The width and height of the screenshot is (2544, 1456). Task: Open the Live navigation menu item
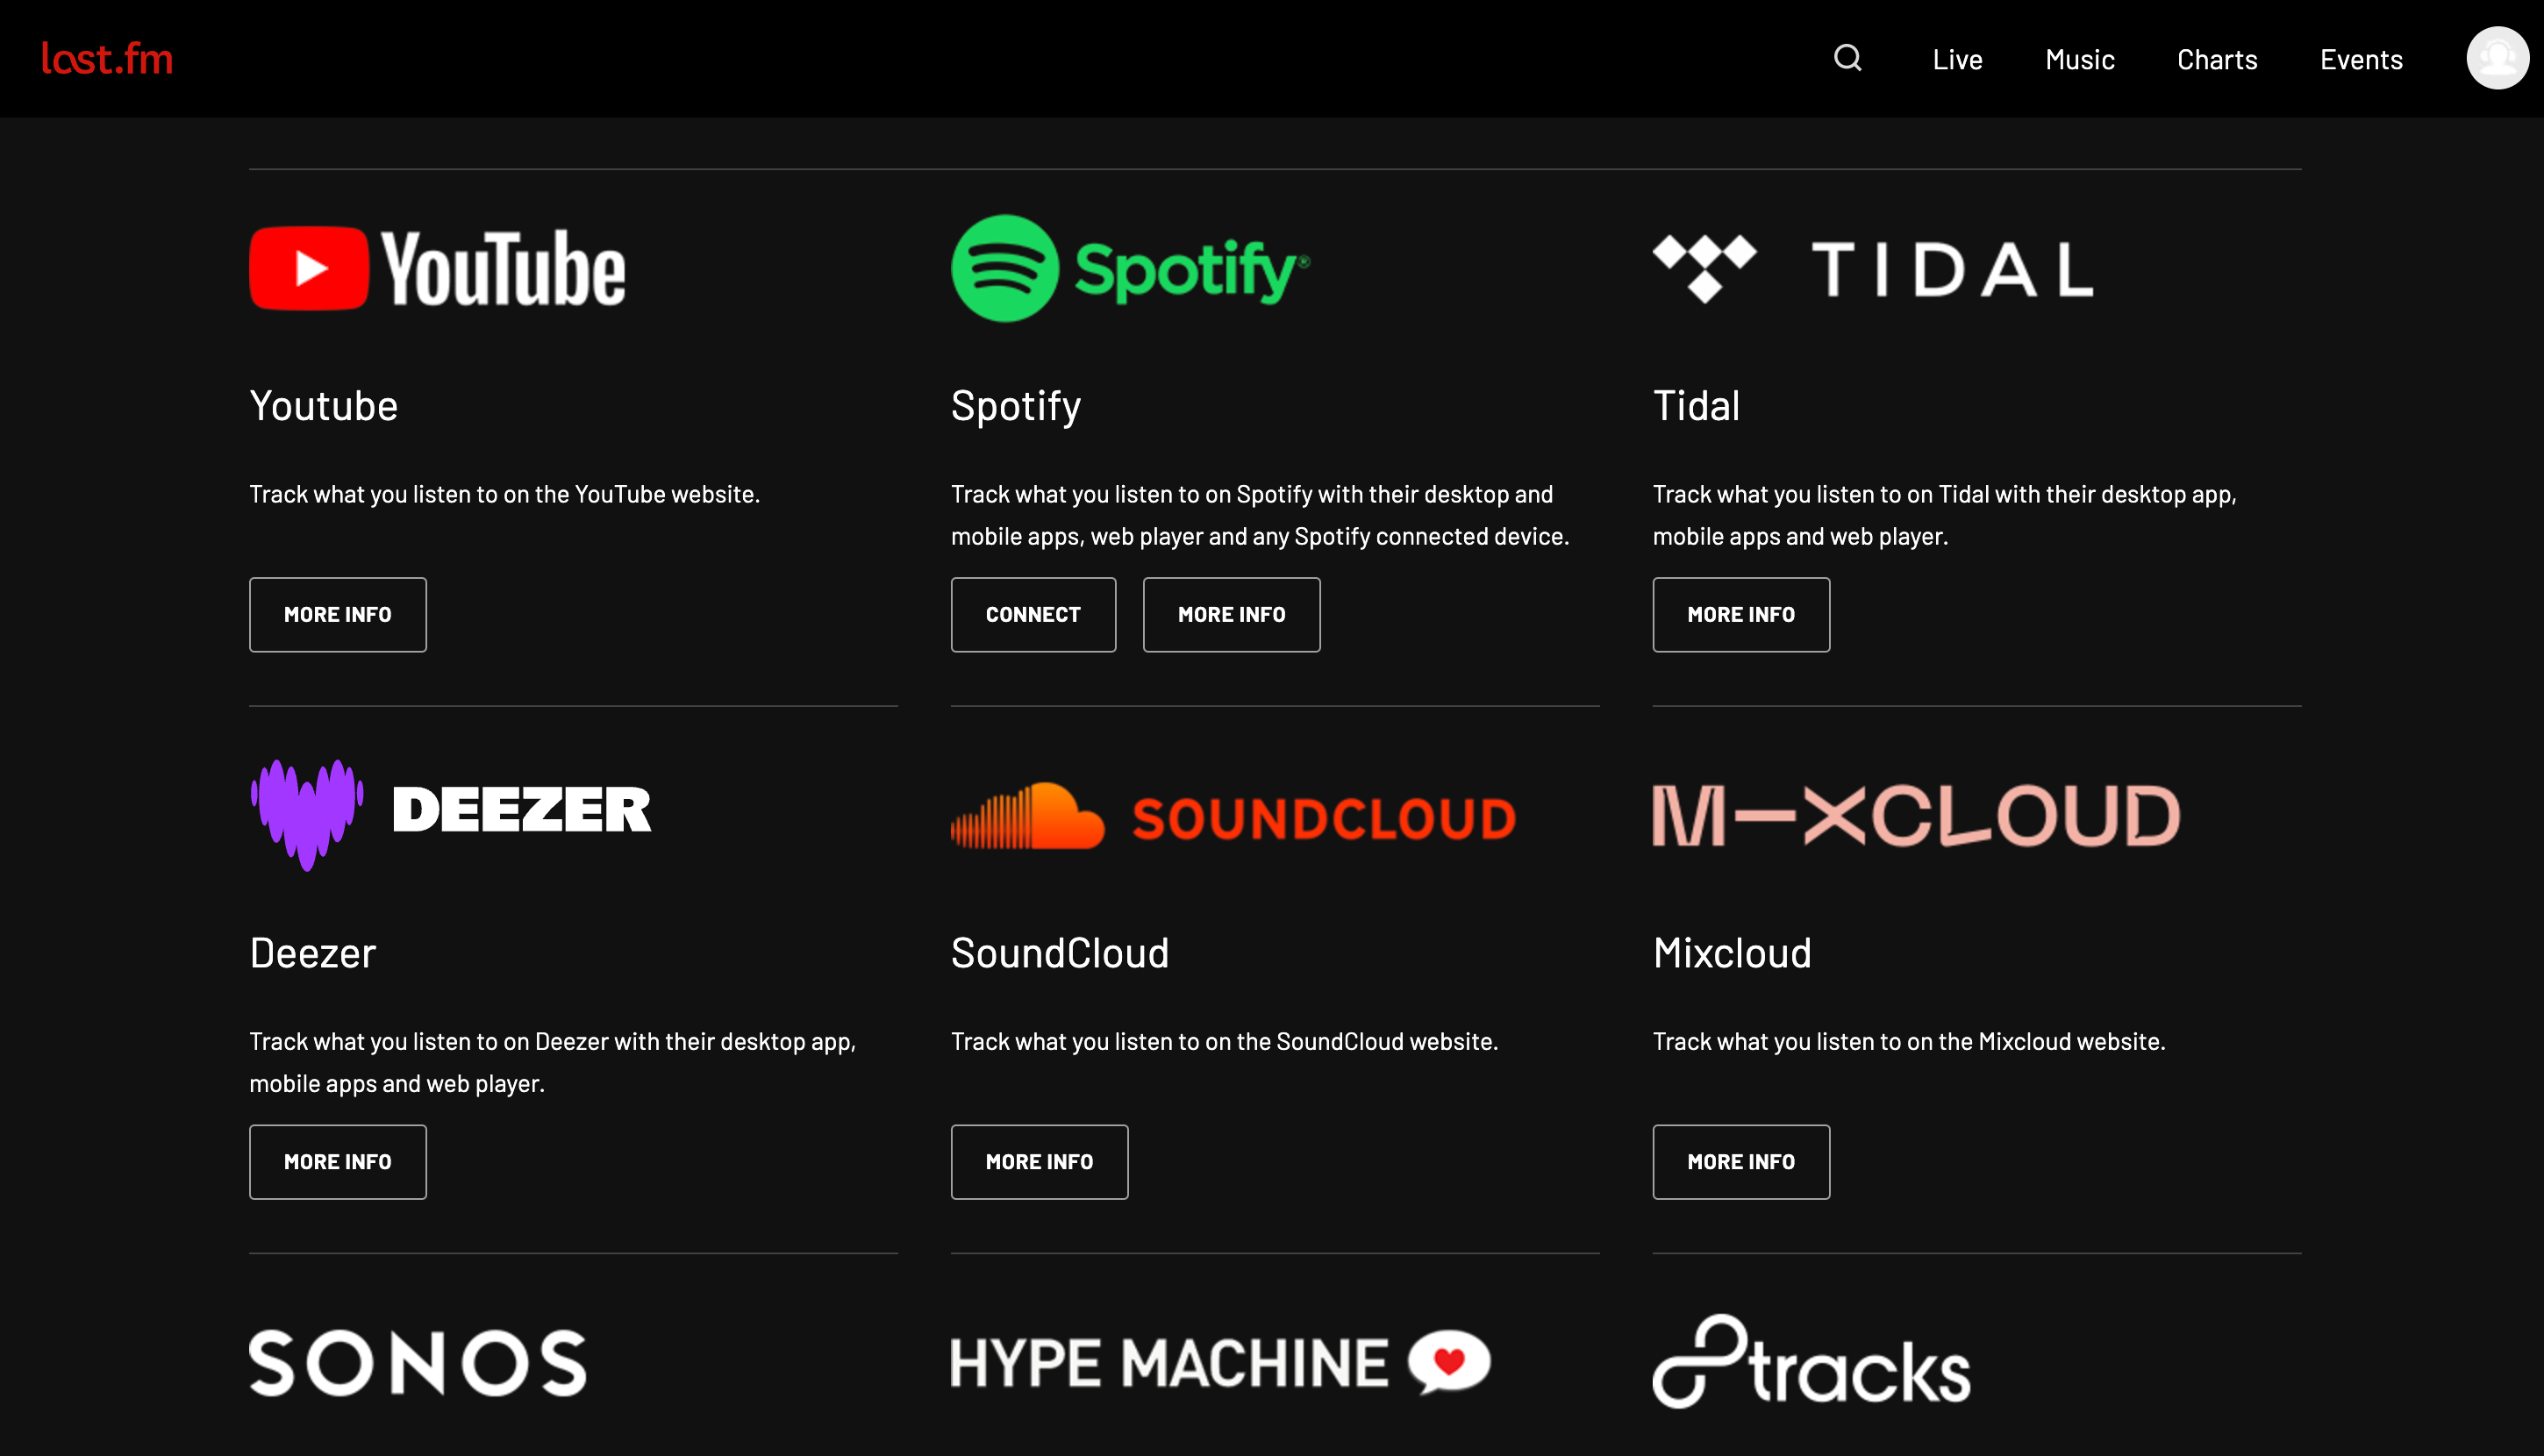tap(1957, 58)
